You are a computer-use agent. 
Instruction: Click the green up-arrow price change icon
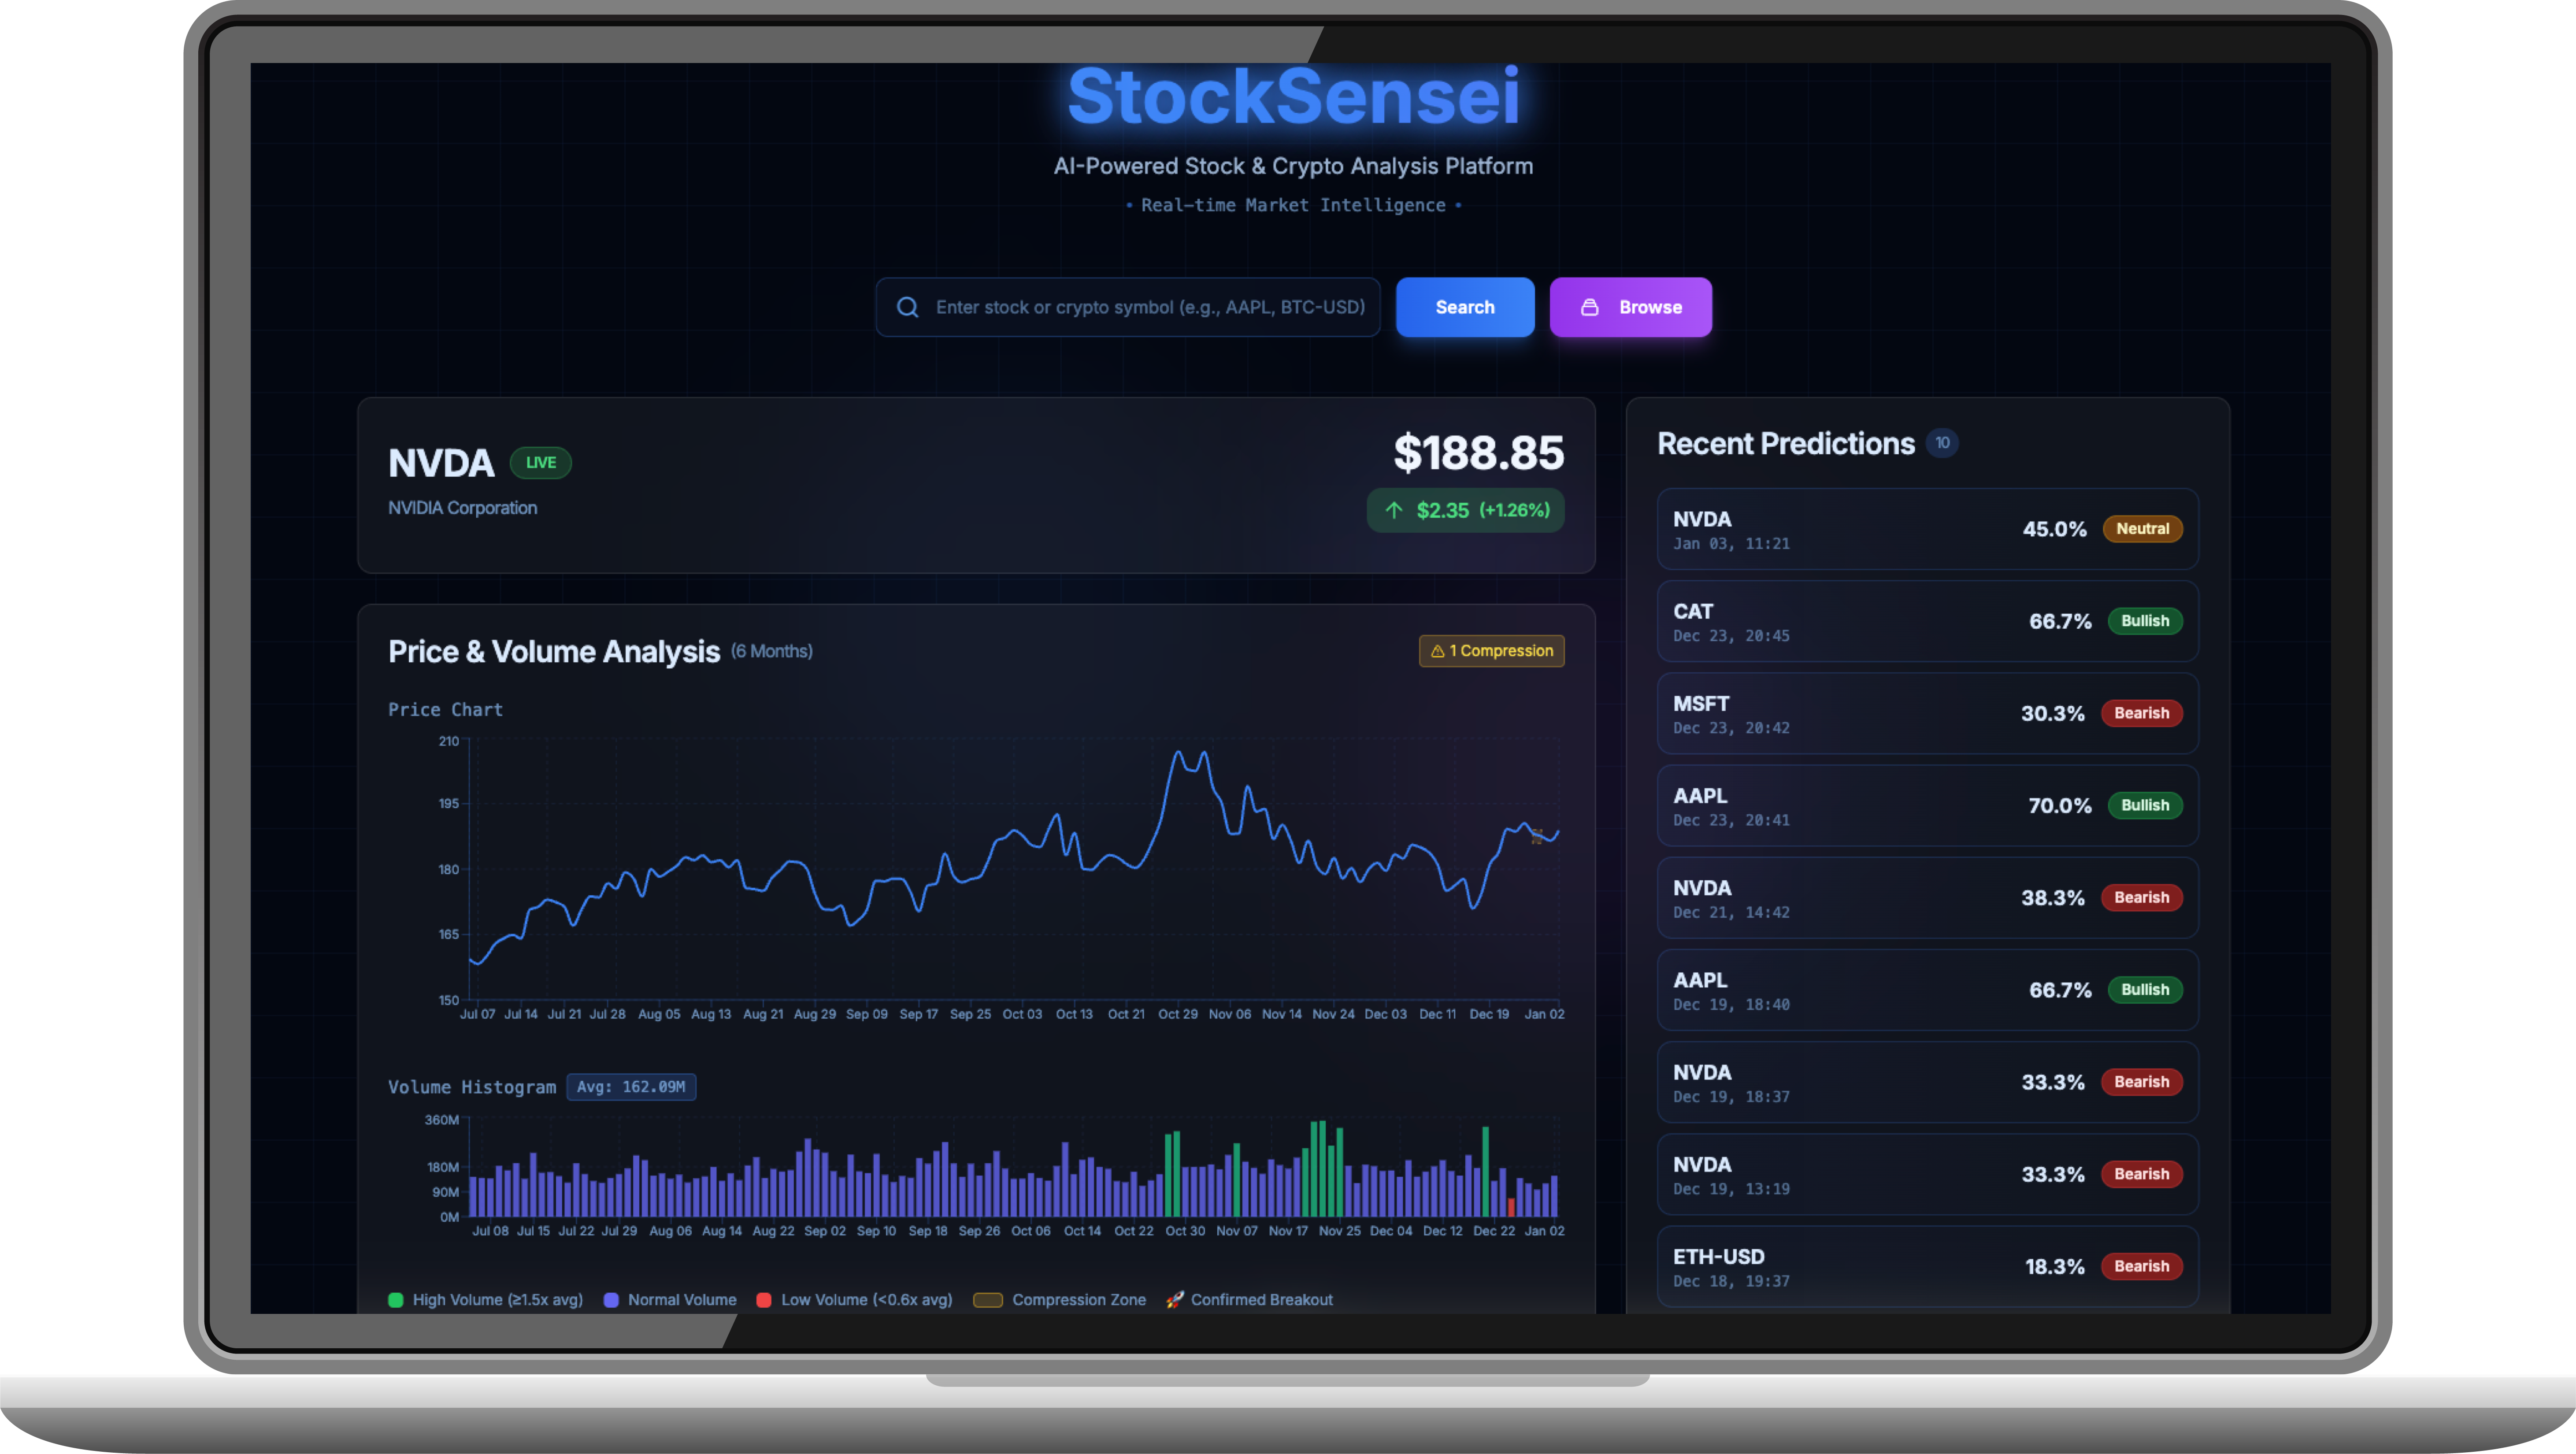pos(1394,510)
